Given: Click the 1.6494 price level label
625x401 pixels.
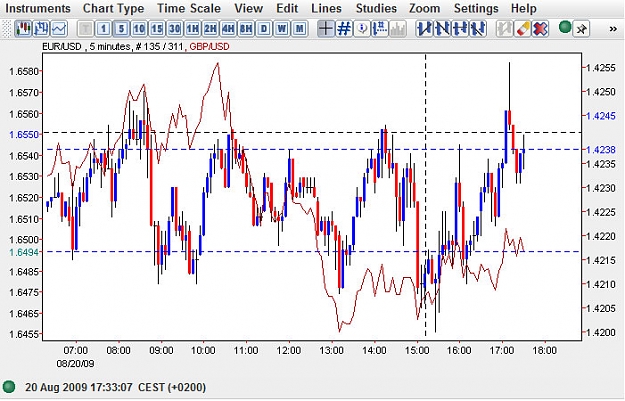Looking at the screenshot, I should (x=24, y=252).
